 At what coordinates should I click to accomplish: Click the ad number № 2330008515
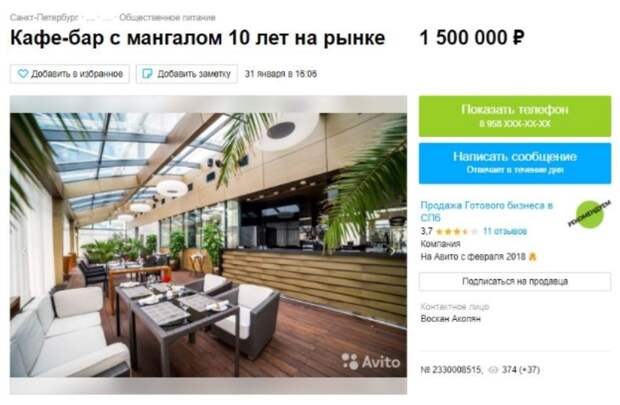(x=451, y=370)
